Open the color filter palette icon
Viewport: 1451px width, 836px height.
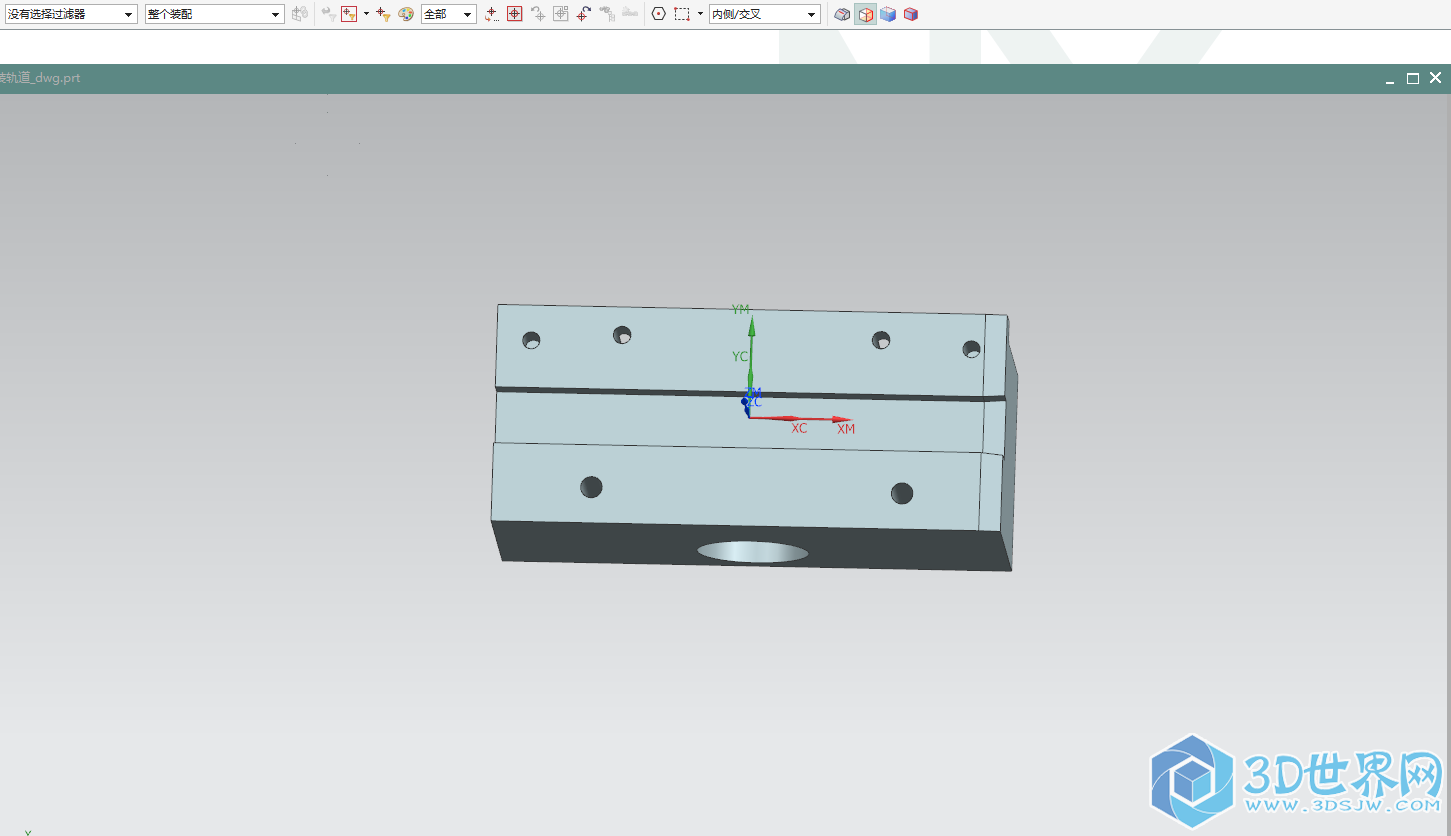406,14
